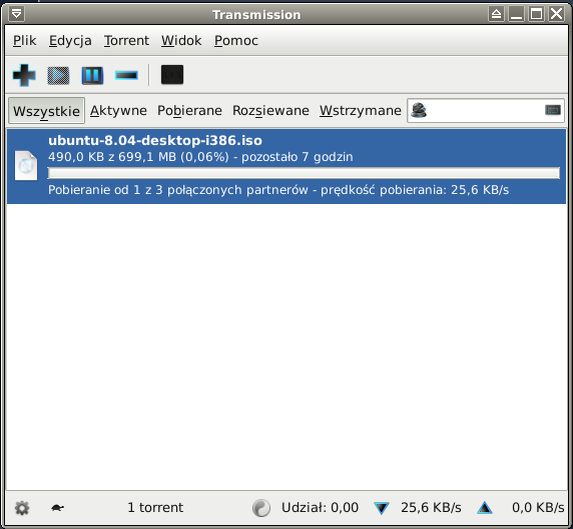The width and height of the screenshot is (573, 529).
Task: Click the download speed arrow icon
Action: [381, 508]
